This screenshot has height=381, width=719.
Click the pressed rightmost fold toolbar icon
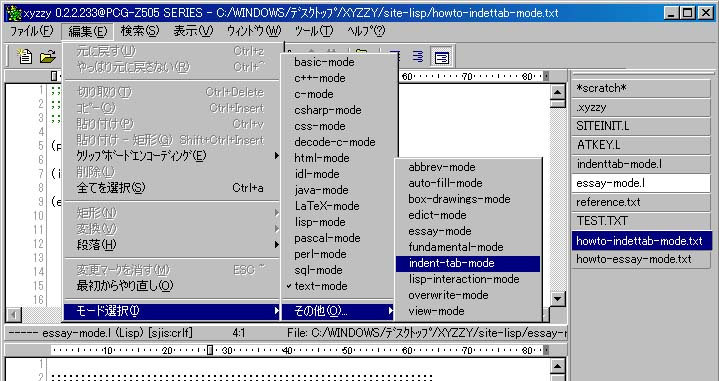[442, 57]
